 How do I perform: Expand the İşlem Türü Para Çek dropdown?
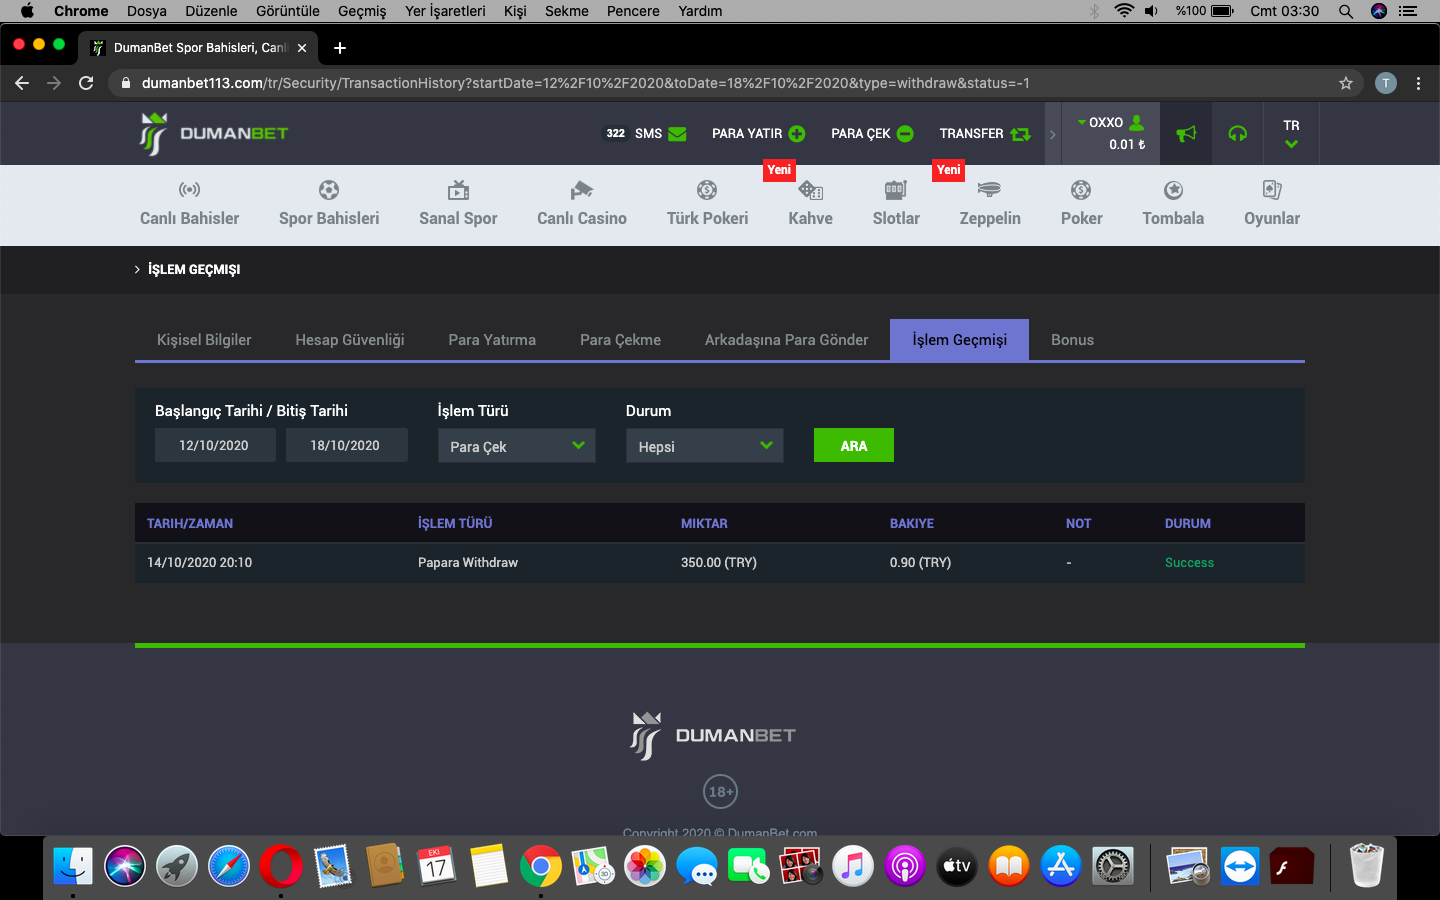[x=516, y=446]
